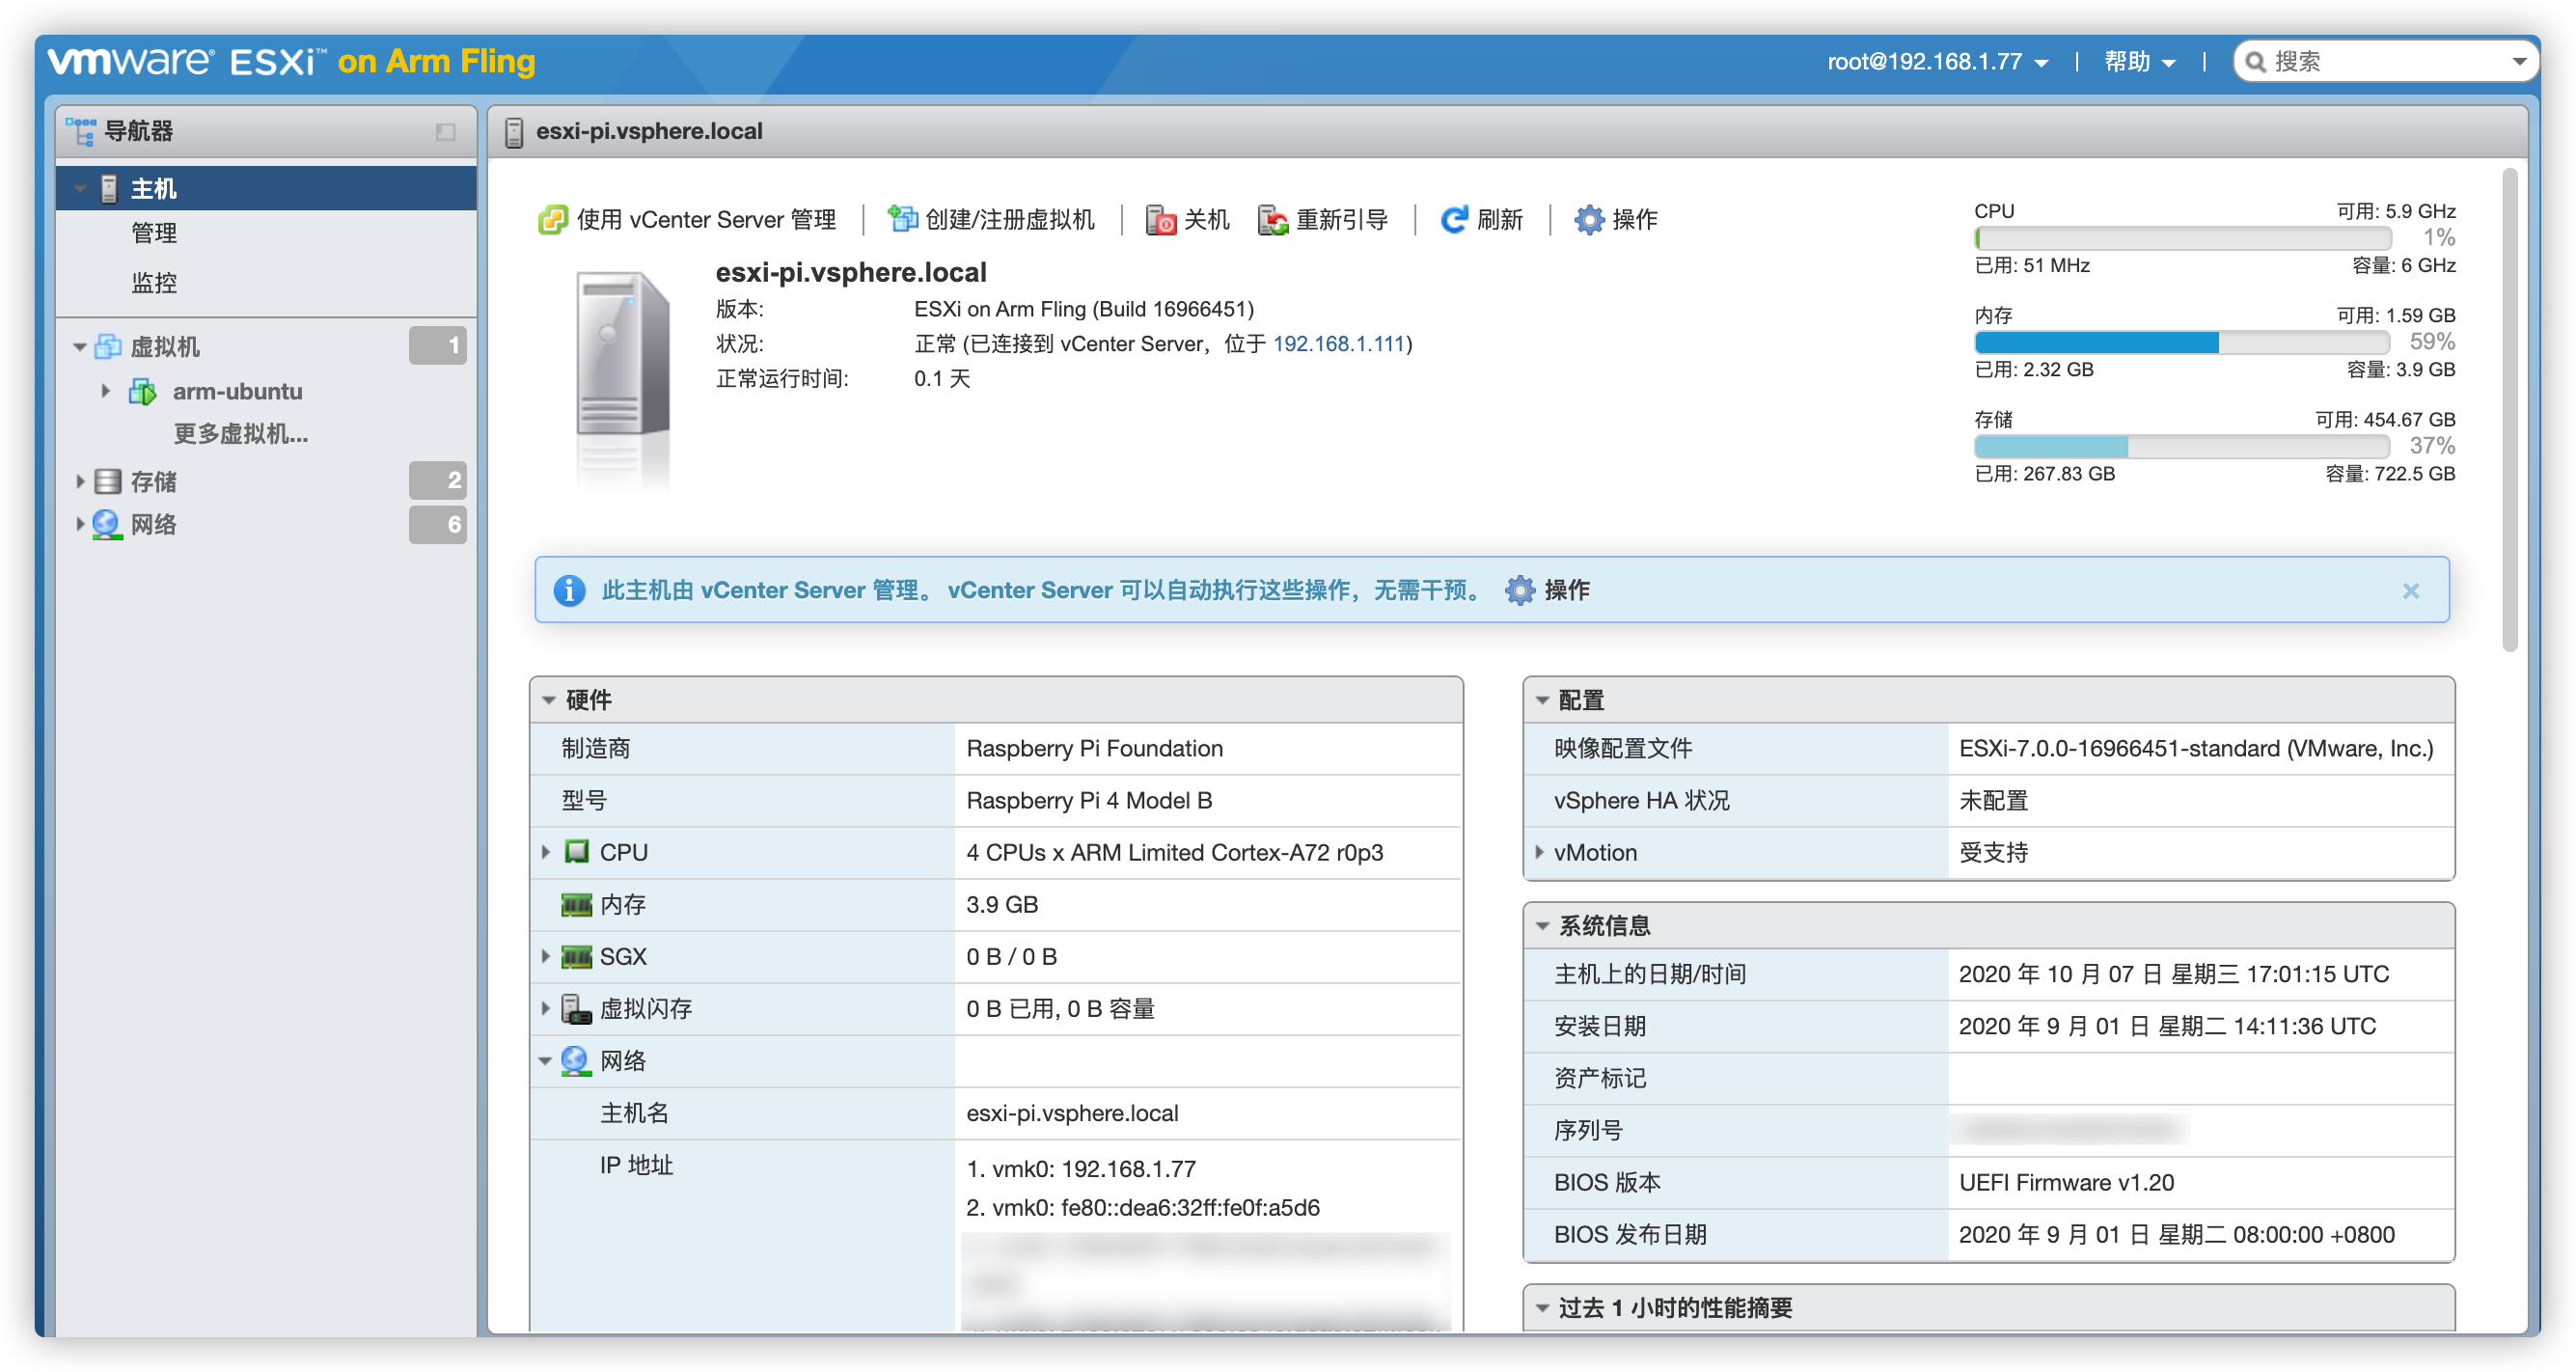This screenshot has height=1372, width=2576.
Task: Click the virtual machines (虚拟机) icon in navigator
Action: 107,346
